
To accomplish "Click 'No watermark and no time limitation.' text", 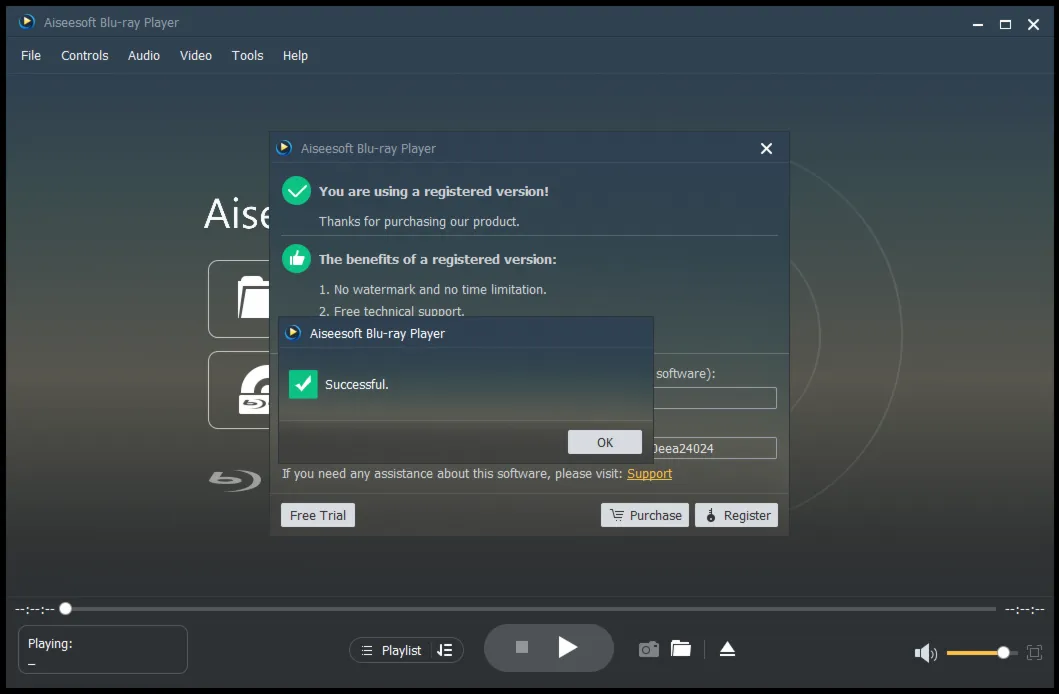I will click(x=440, y=290).
